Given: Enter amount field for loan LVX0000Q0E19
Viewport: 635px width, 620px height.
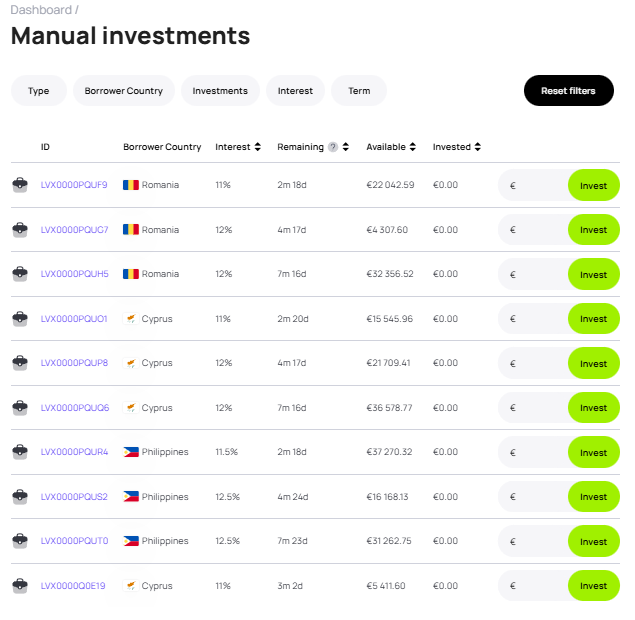Looking at the screenshot, I should point(535,586).
